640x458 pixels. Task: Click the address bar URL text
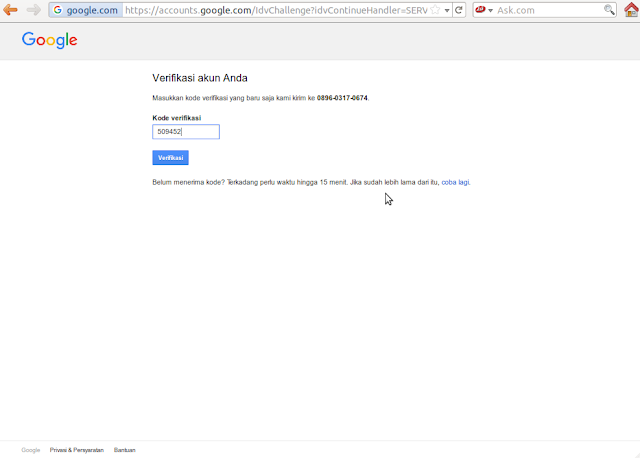276,10
